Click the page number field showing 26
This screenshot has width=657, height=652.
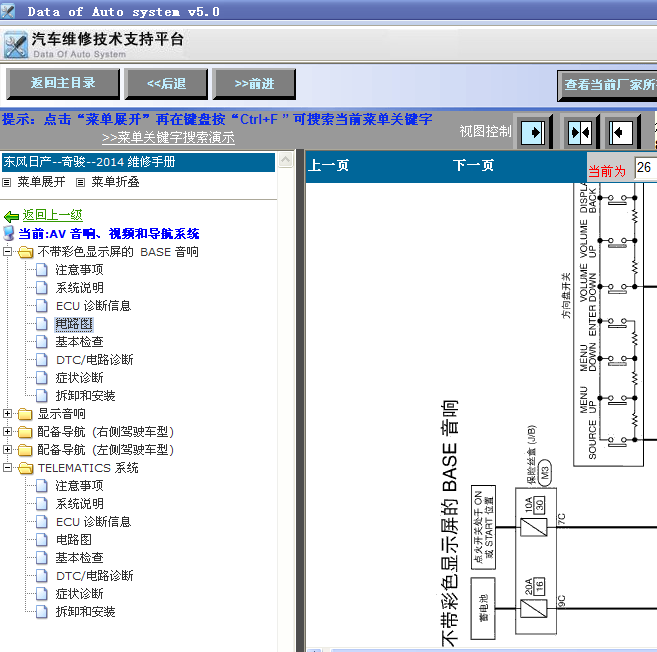(646, 168)
